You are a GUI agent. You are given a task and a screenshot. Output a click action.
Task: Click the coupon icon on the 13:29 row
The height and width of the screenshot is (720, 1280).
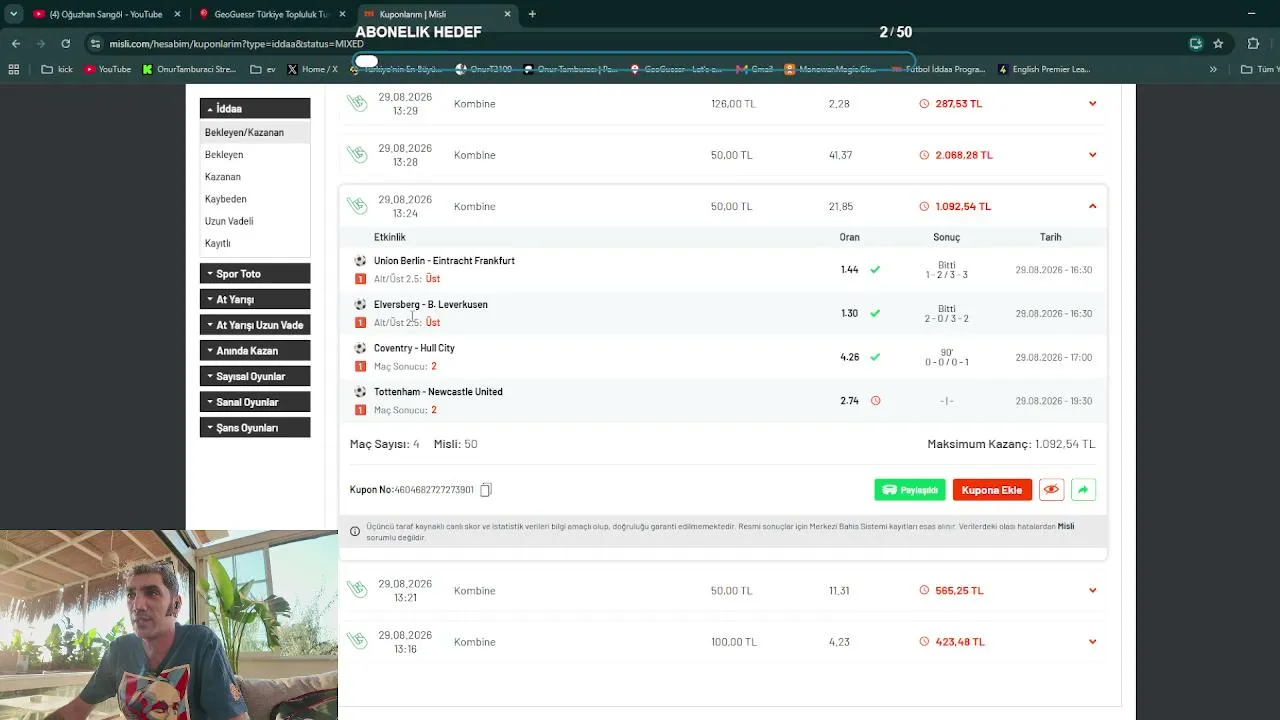pyautogui.click(x=357, y=103)
